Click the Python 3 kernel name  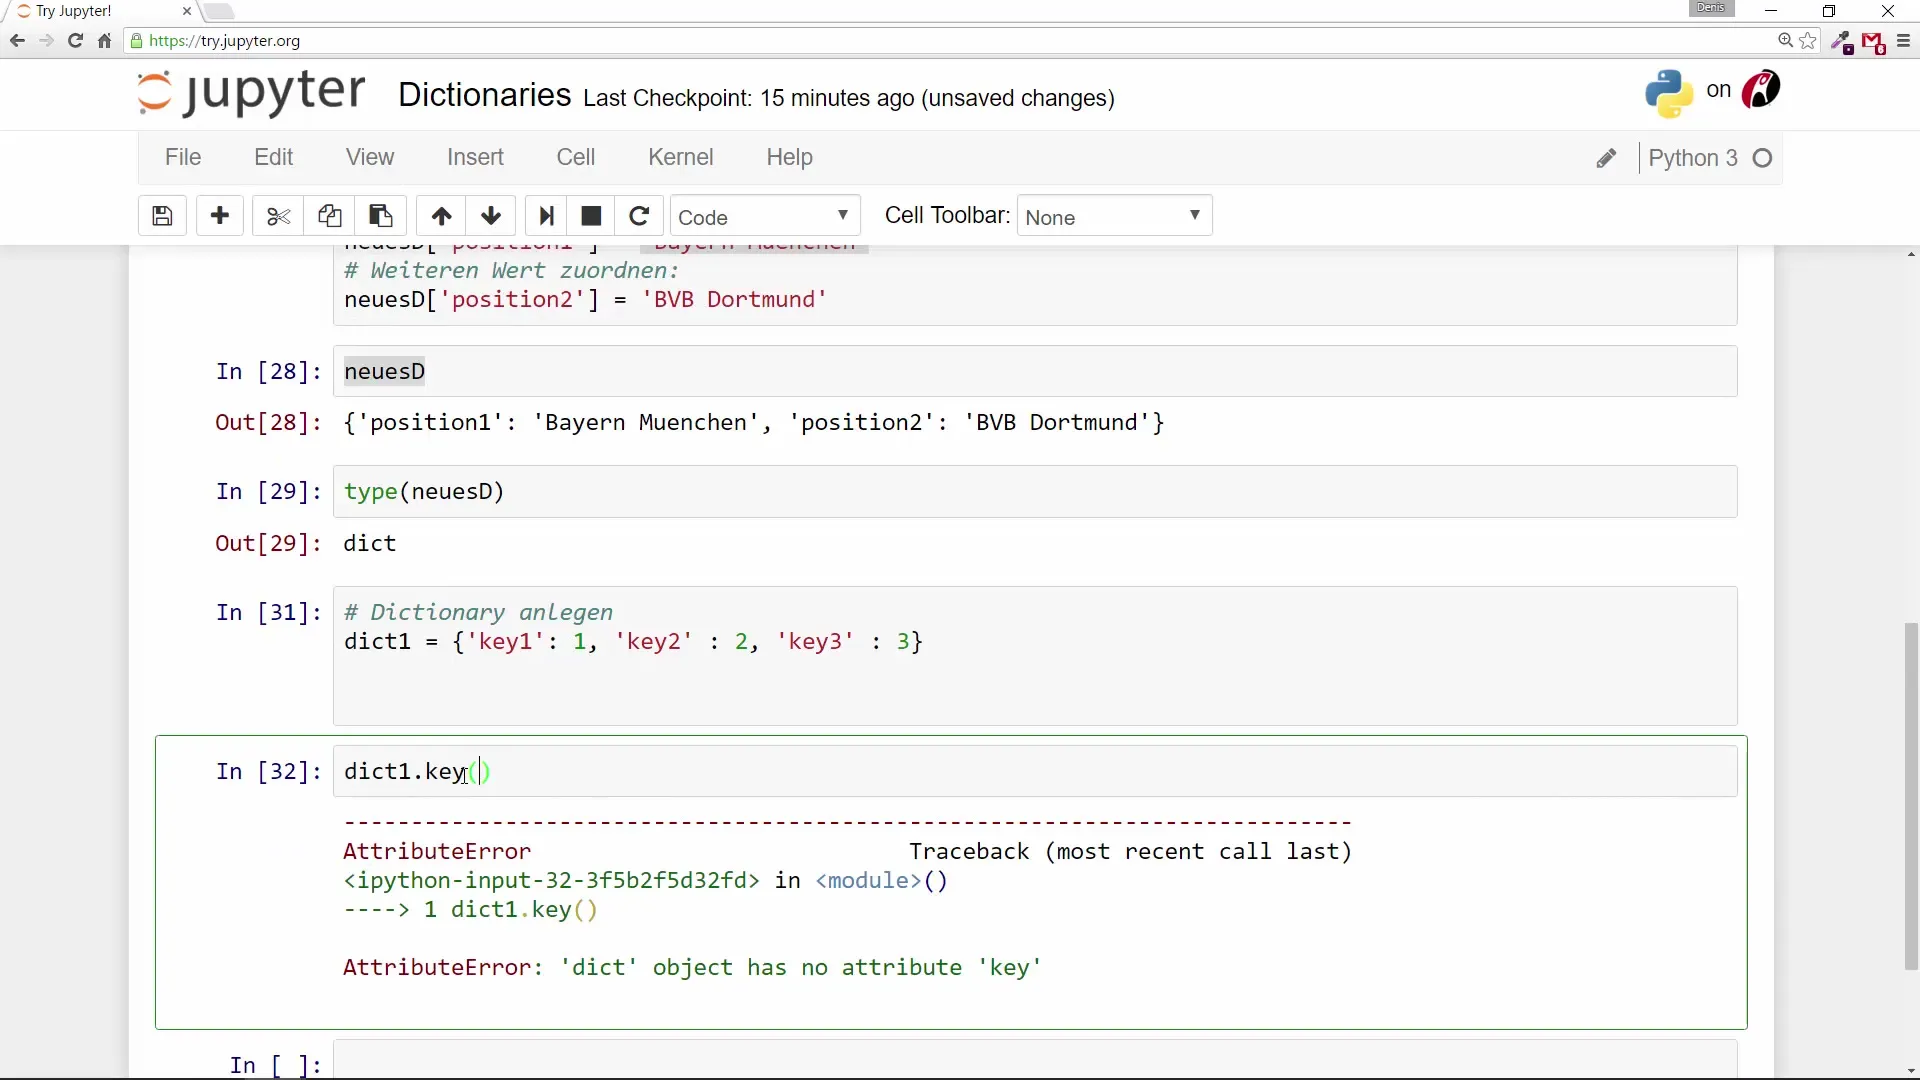coord(1692,158)
